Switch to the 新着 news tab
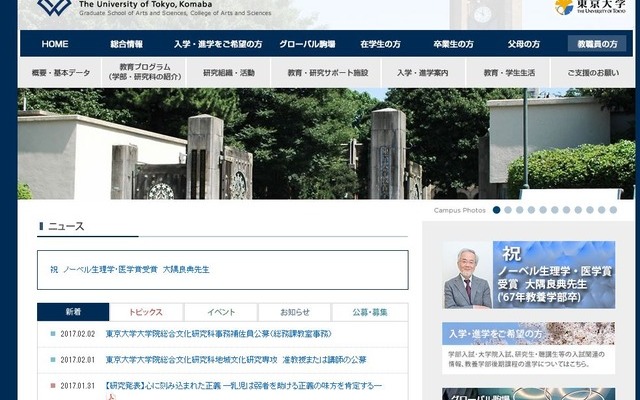Image resolution: width=640 pixels, height=400 pixels. point(73,312)
